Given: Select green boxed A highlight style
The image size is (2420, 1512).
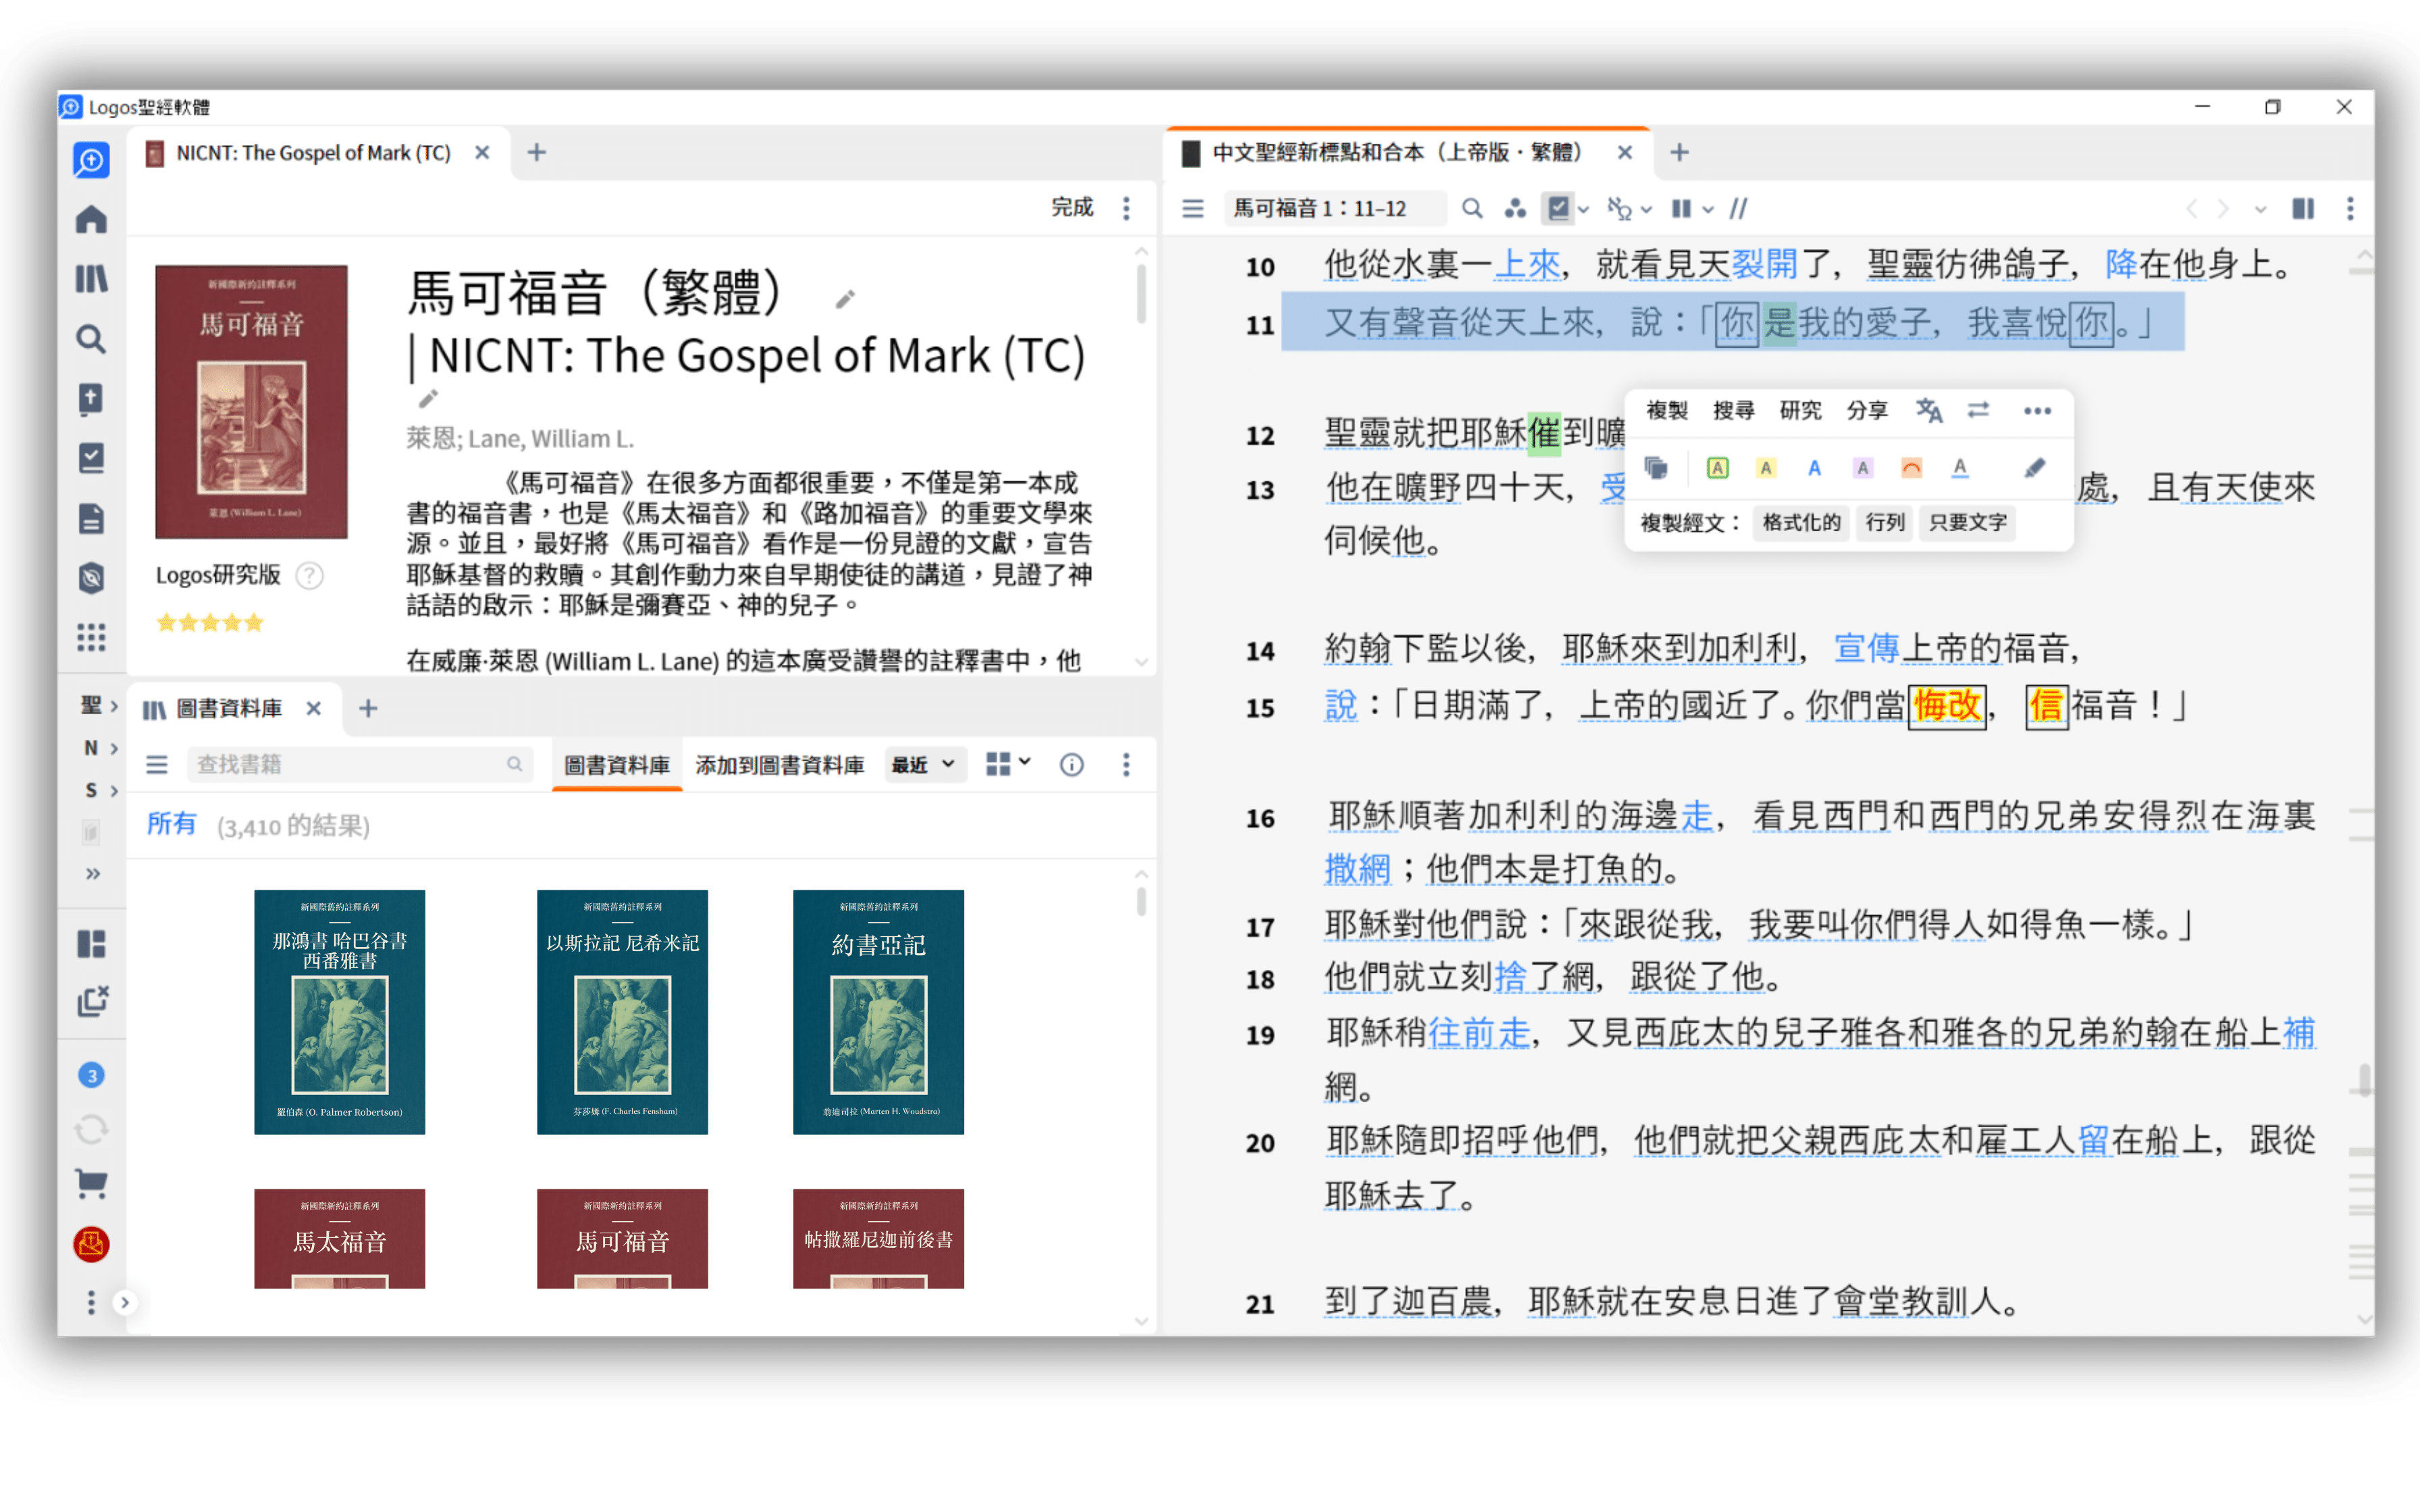Looking at the screenshot, I should point(1717,467).
